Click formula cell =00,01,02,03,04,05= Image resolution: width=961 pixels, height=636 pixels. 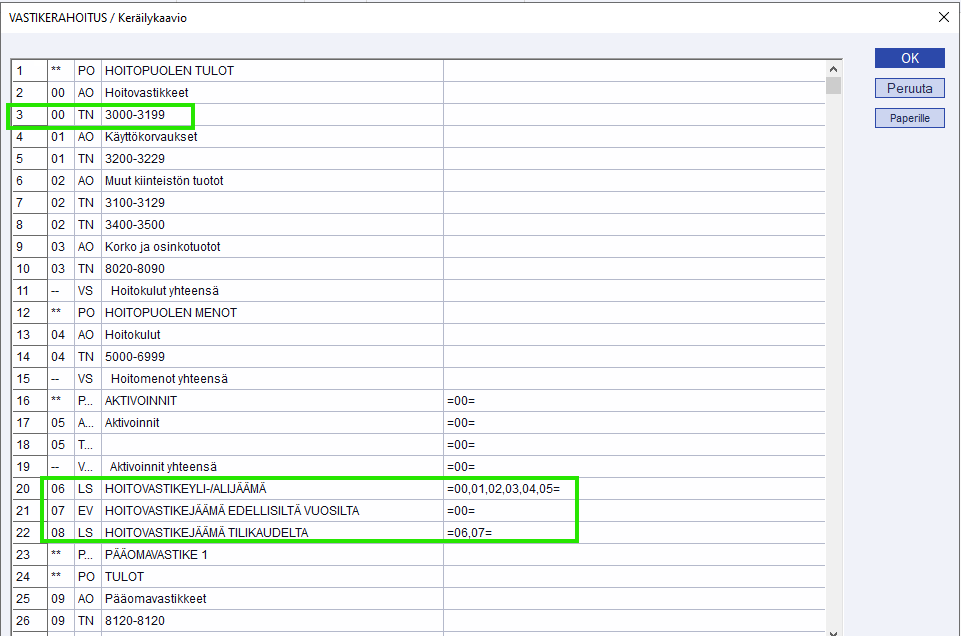tap(511, 489)
